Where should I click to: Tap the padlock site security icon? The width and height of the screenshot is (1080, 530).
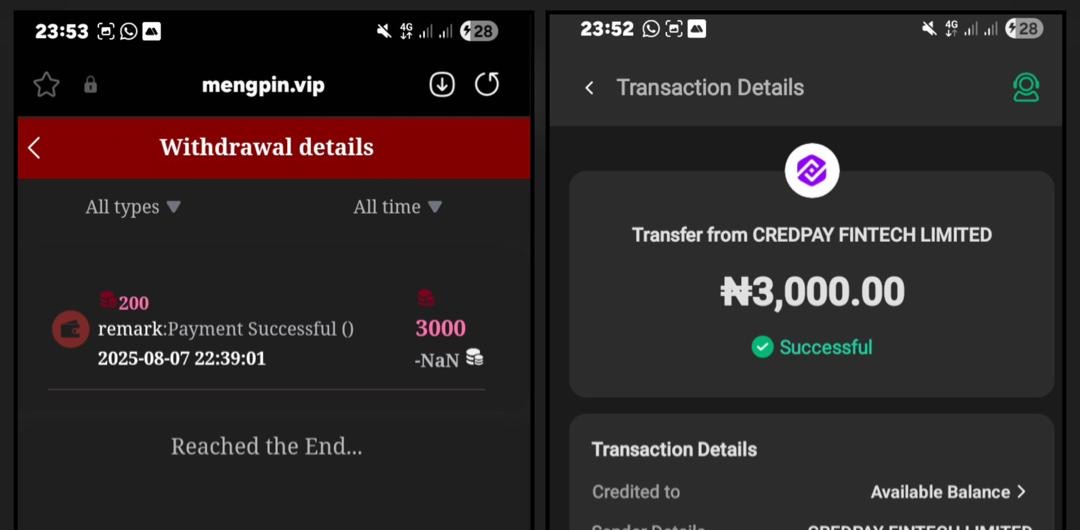pos(90,85)
